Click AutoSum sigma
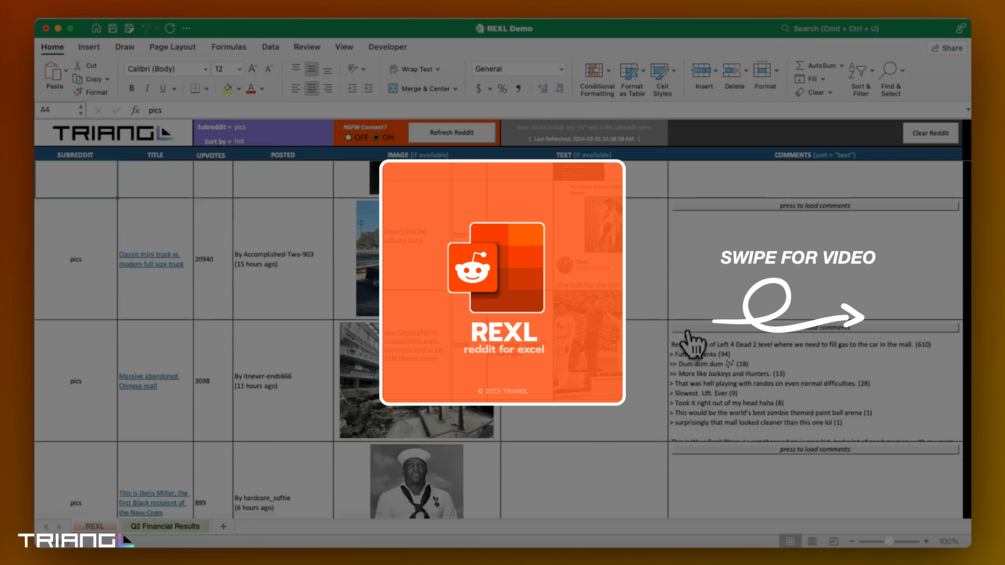The height and width of the screenshot is (565, 1005). pos(800,65)
